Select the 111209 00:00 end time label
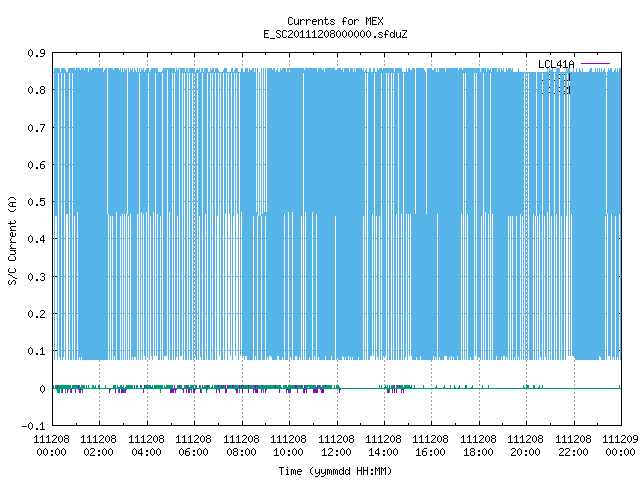 click(x=620, y=446)
